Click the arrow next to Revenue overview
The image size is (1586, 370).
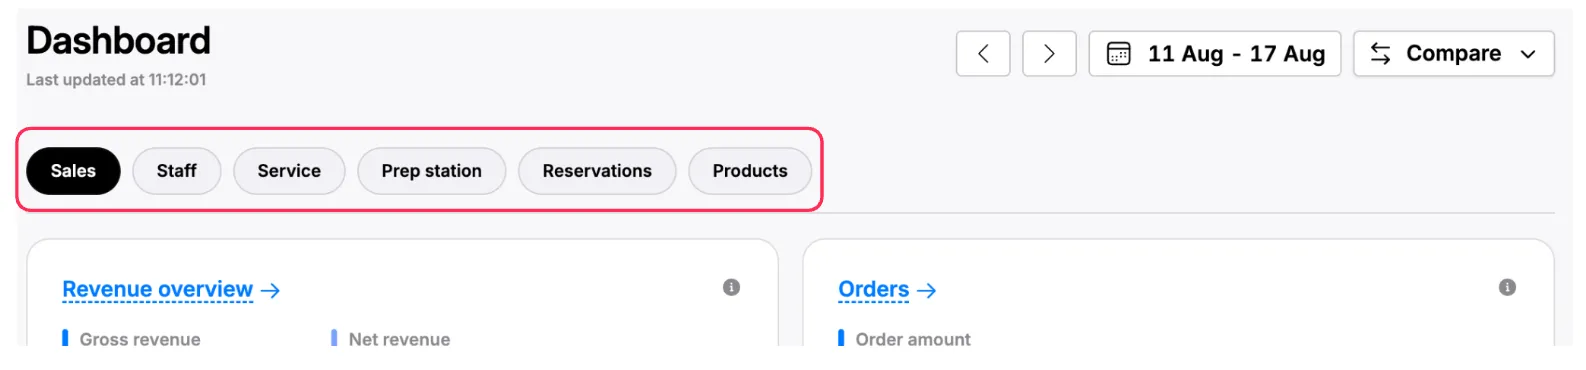[x=270, y=290]
